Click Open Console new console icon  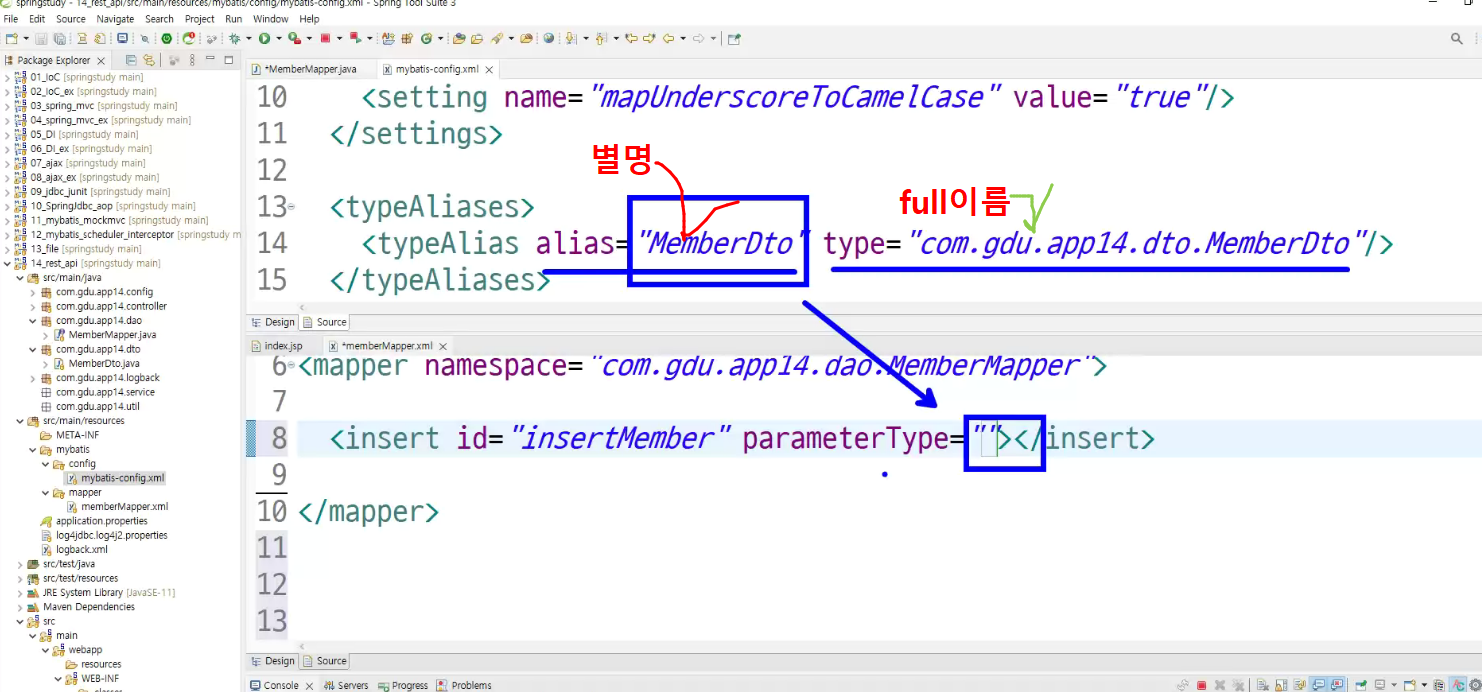pyautogui.click(x=1410, y=685)
